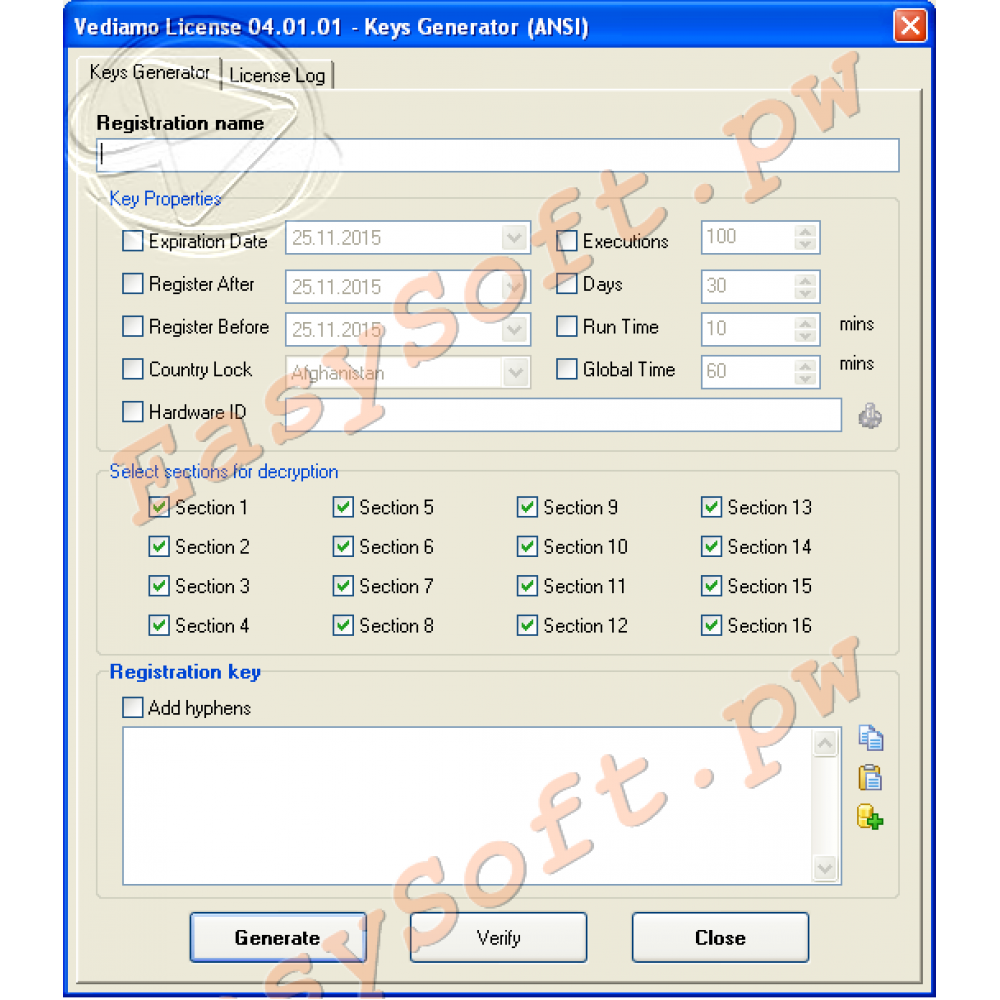Uncheck Section 11
This screenshot has width=1000, height=1000.
pos(527,587)
